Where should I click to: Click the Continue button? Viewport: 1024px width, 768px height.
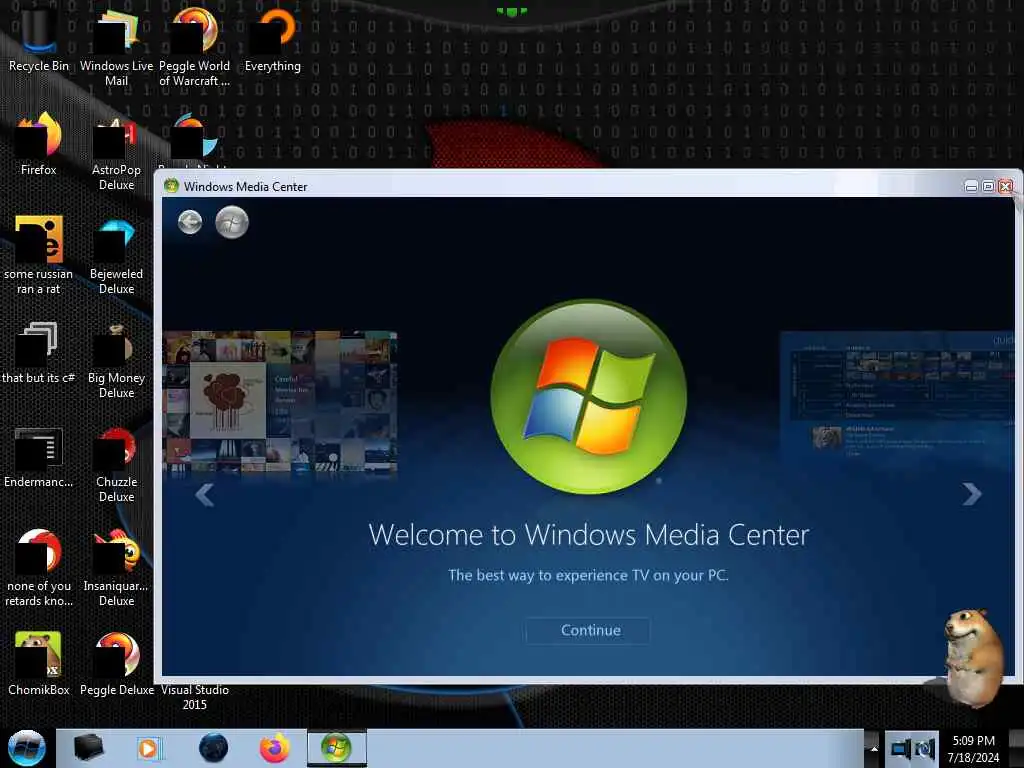588,630
